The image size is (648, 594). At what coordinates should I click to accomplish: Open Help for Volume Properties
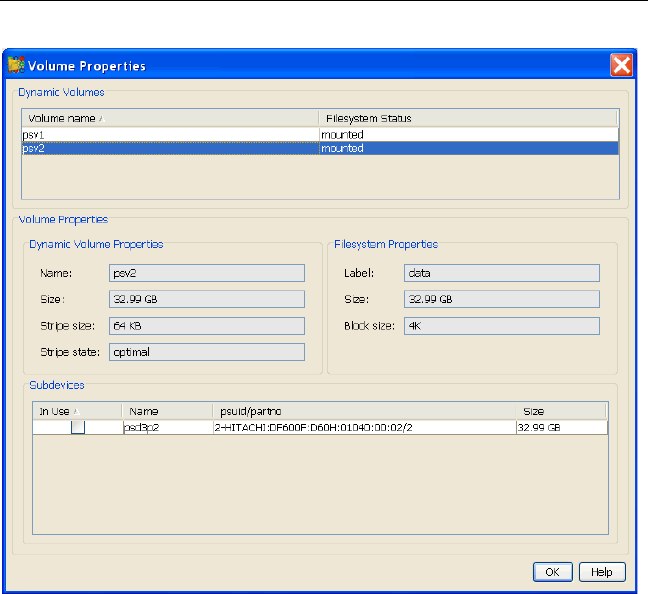602,572
